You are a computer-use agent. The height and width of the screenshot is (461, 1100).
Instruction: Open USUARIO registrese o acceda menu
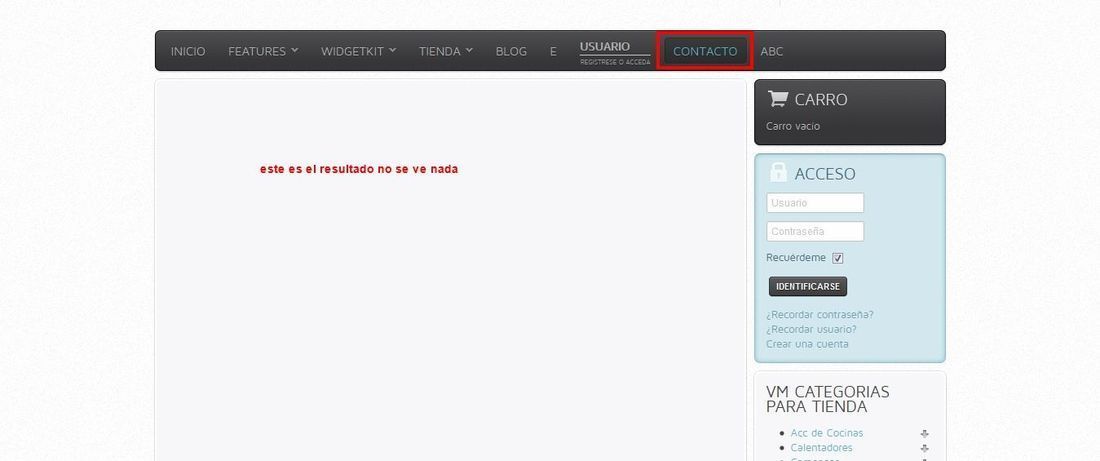[x=615, y=53]
